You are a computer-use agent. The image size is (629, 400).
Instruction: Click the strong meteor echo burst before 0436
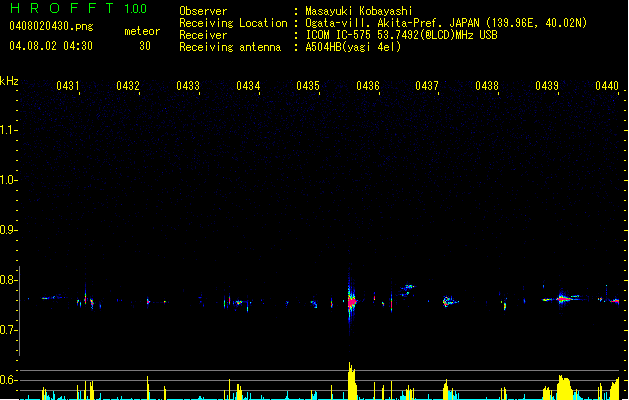[x=351, y=301]
